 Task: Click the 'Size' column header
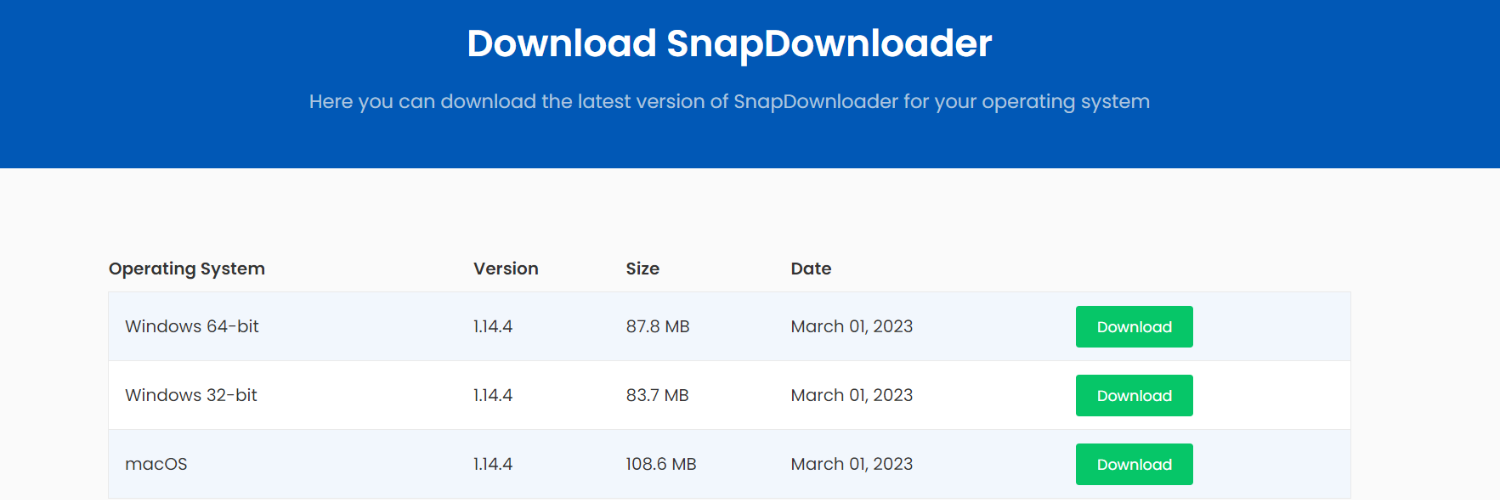643,269
